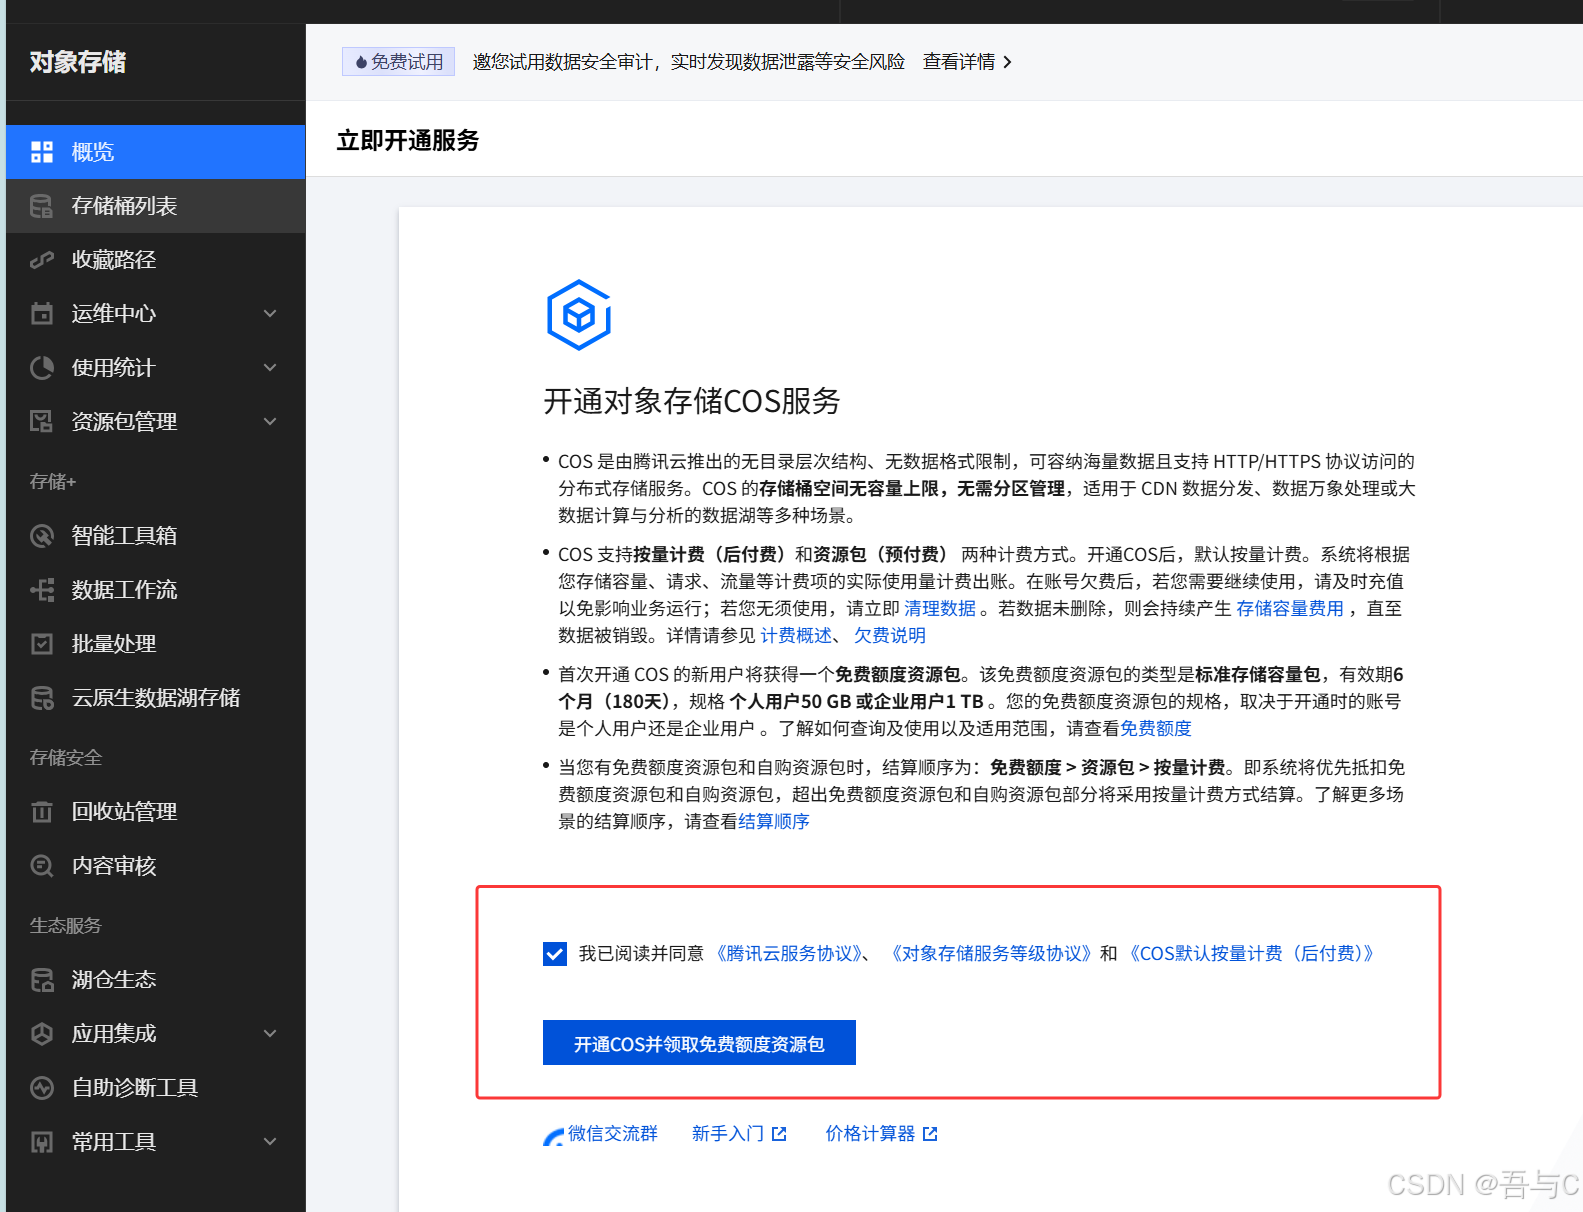Image resolution: width=1583 pixels, height=1212 pixels.
Task: Click the WeChat group icon beside 微信交流群
Action: click(x=554, y=1136)
